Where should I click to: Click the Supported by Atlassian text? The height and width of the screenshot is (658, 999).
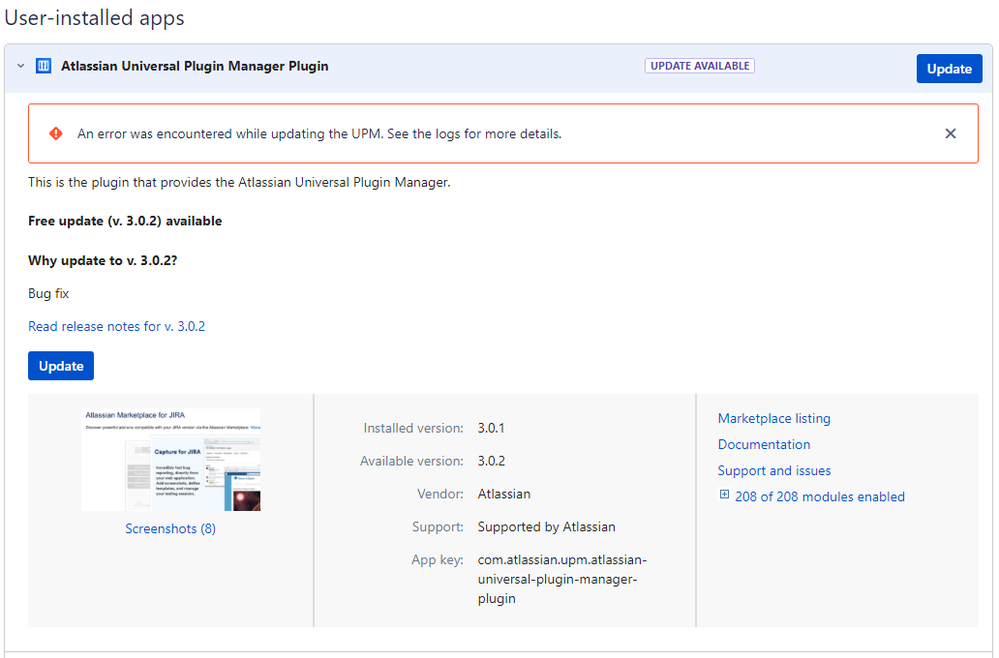click(x=546, y=527)
